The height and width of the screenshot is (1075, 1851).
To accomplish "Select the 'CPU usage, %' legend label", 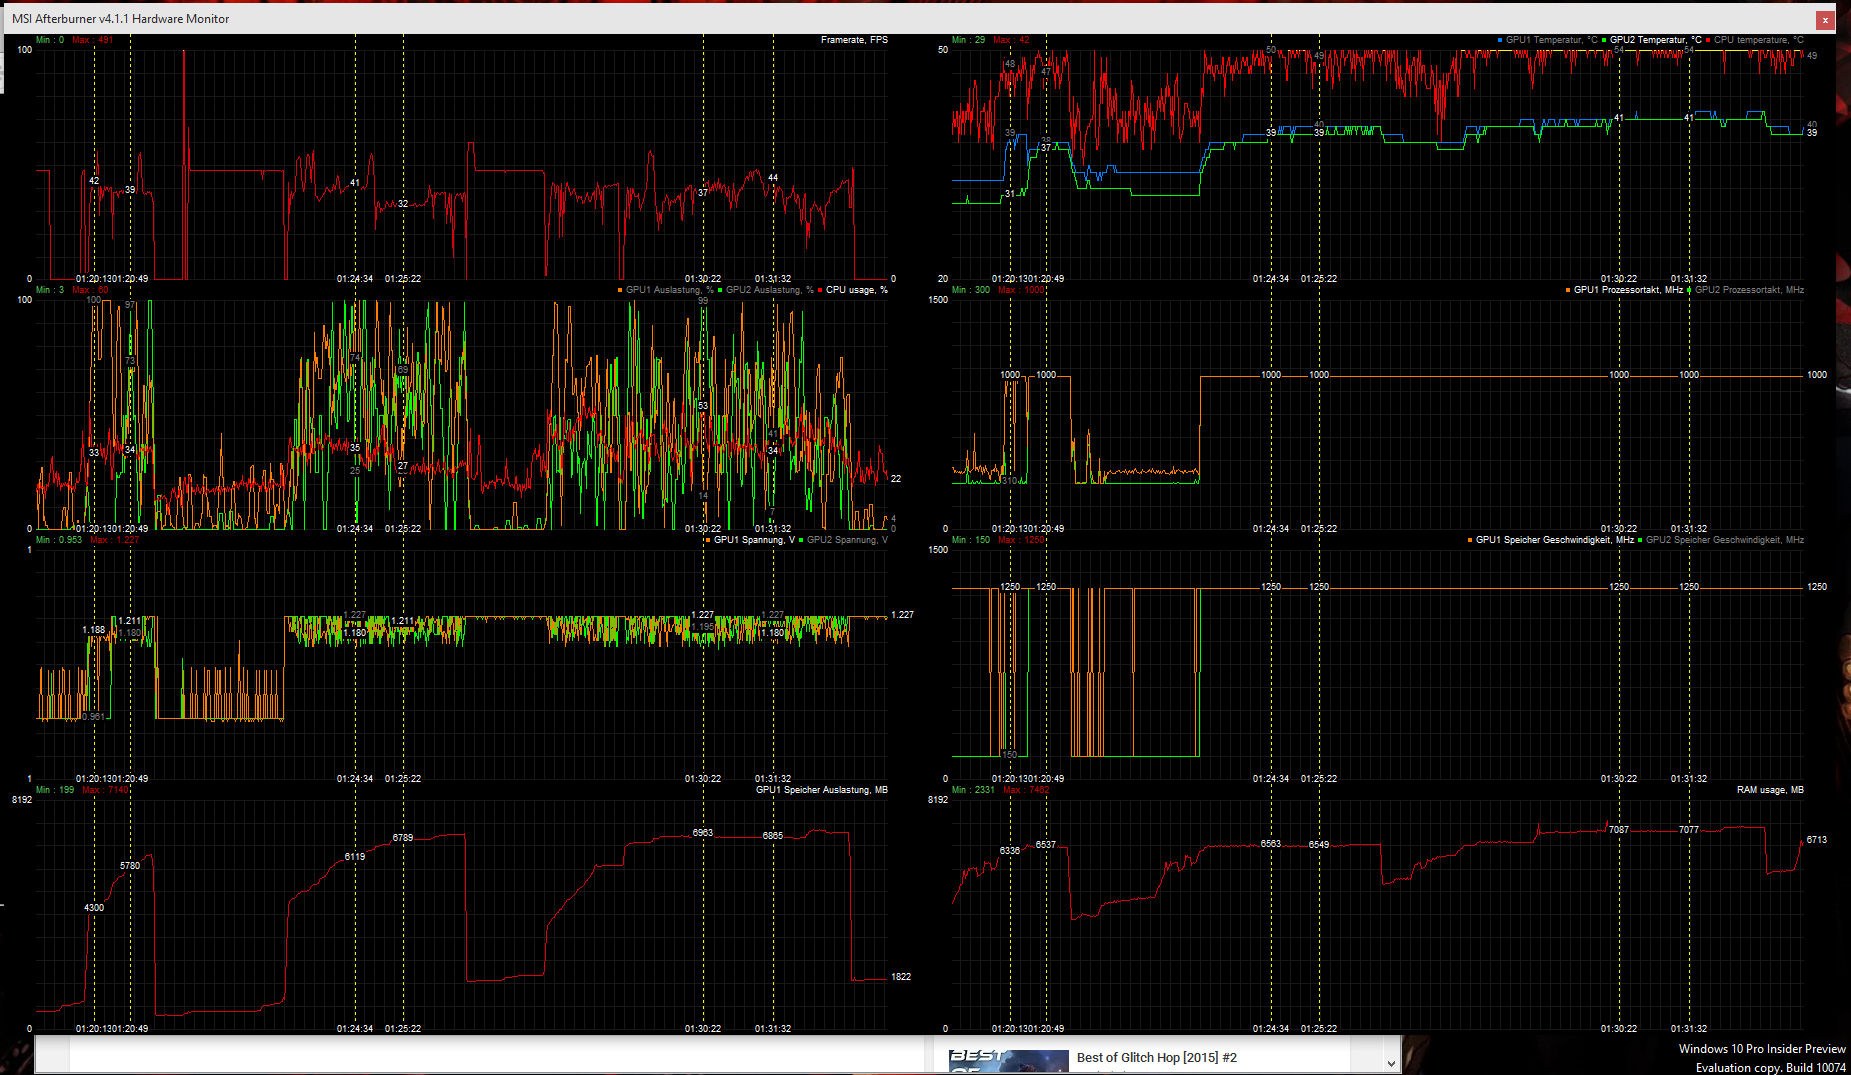I will (857, 290).
